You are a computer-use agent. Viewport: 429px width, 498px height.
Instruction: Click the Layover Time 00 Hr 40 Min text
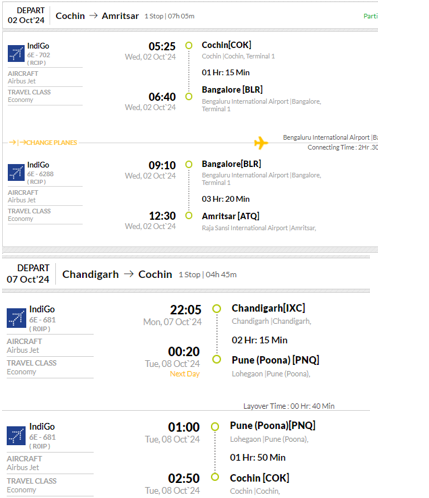point(289,406)
